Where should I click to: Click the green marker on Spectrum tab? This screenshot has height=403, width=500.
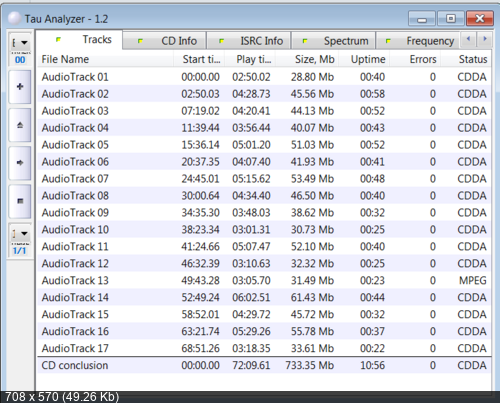coord(305,41)
